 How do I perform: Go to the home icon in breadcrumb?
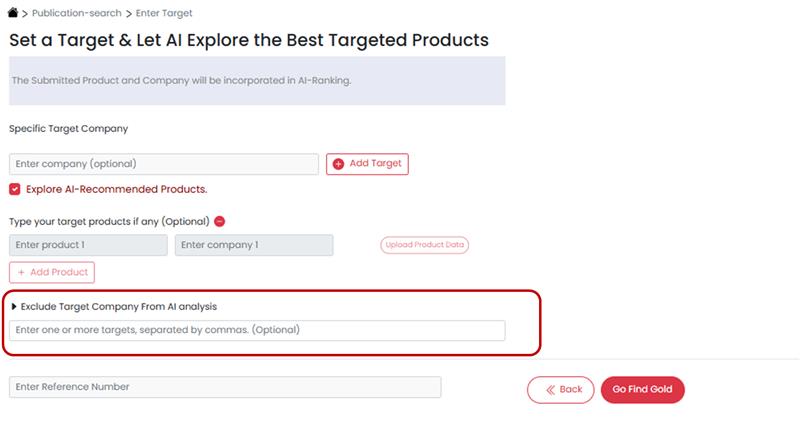coord(13,13)
